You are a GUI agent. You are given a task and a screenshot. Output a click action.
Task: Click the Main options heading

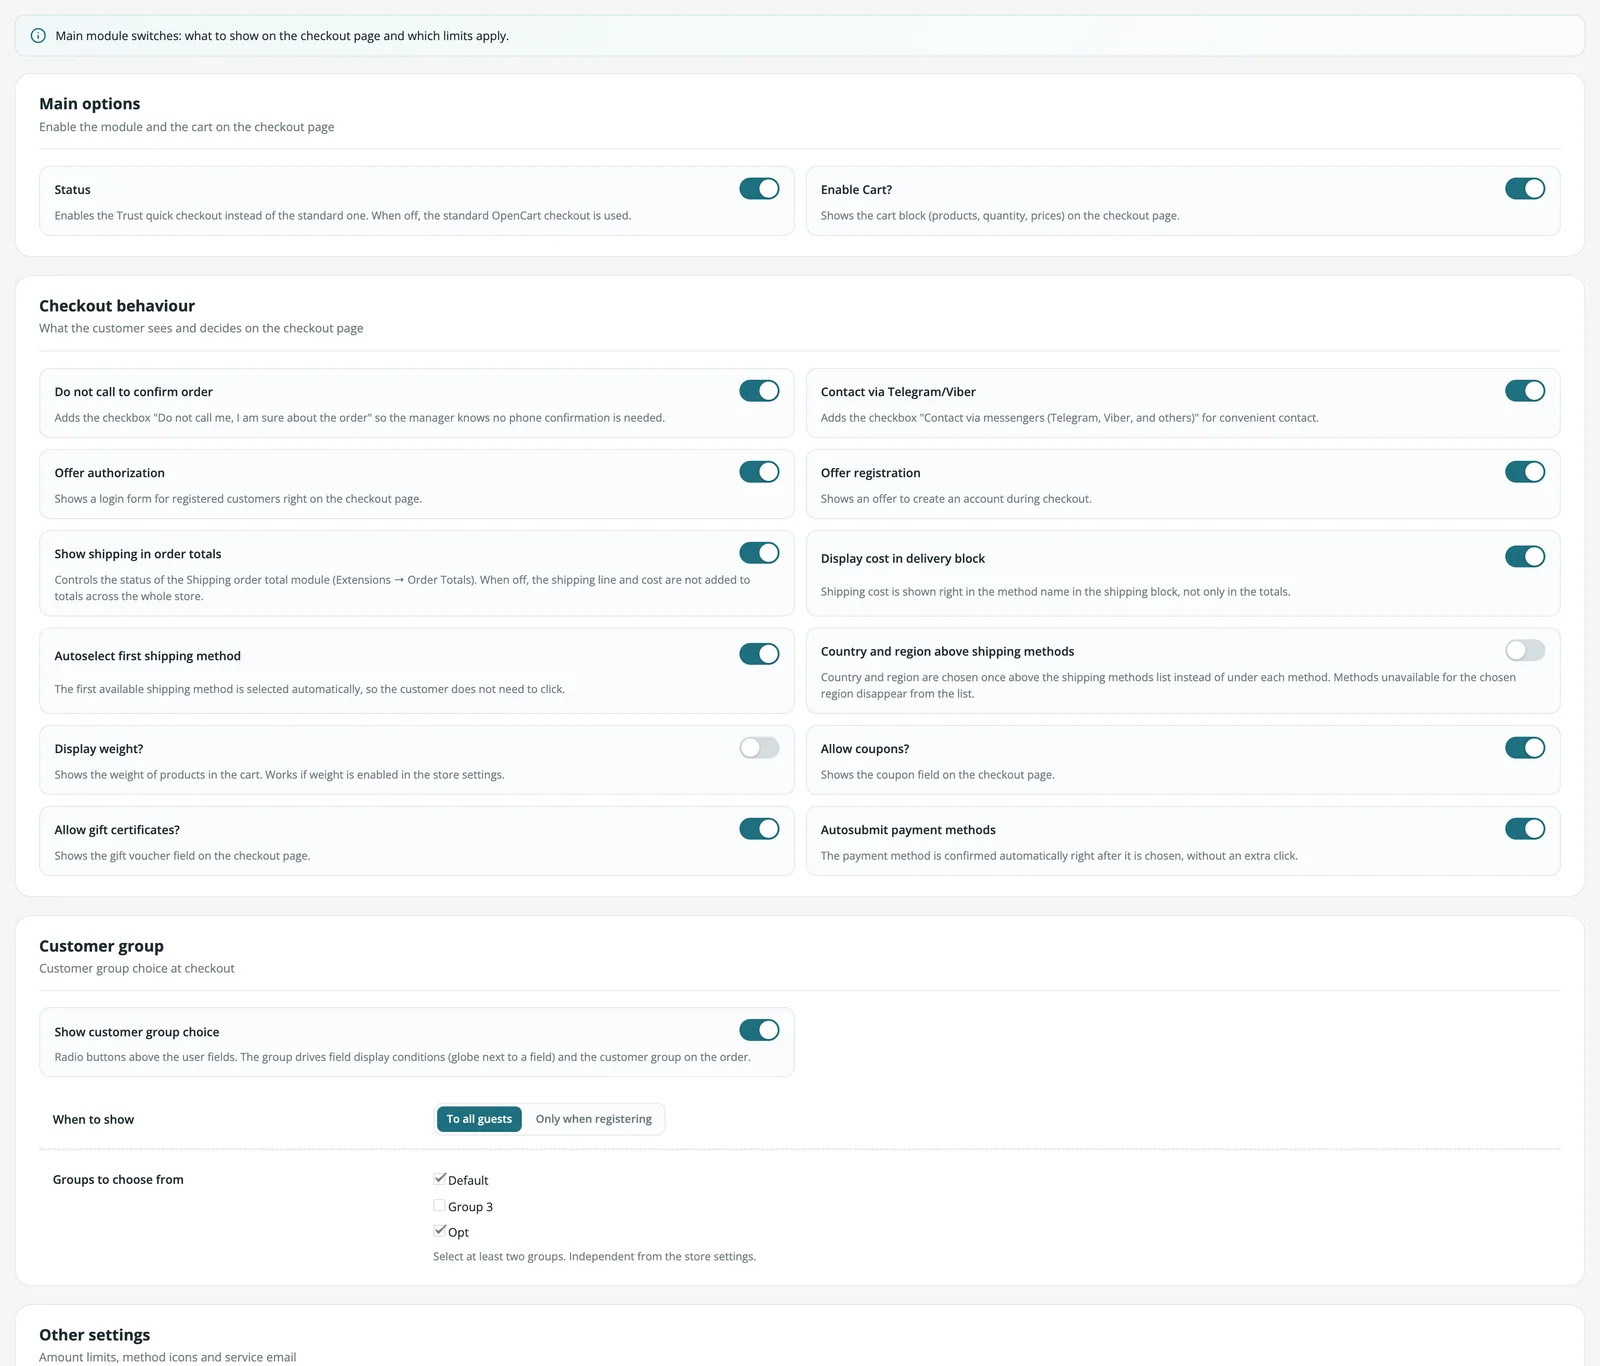point(90,104)
